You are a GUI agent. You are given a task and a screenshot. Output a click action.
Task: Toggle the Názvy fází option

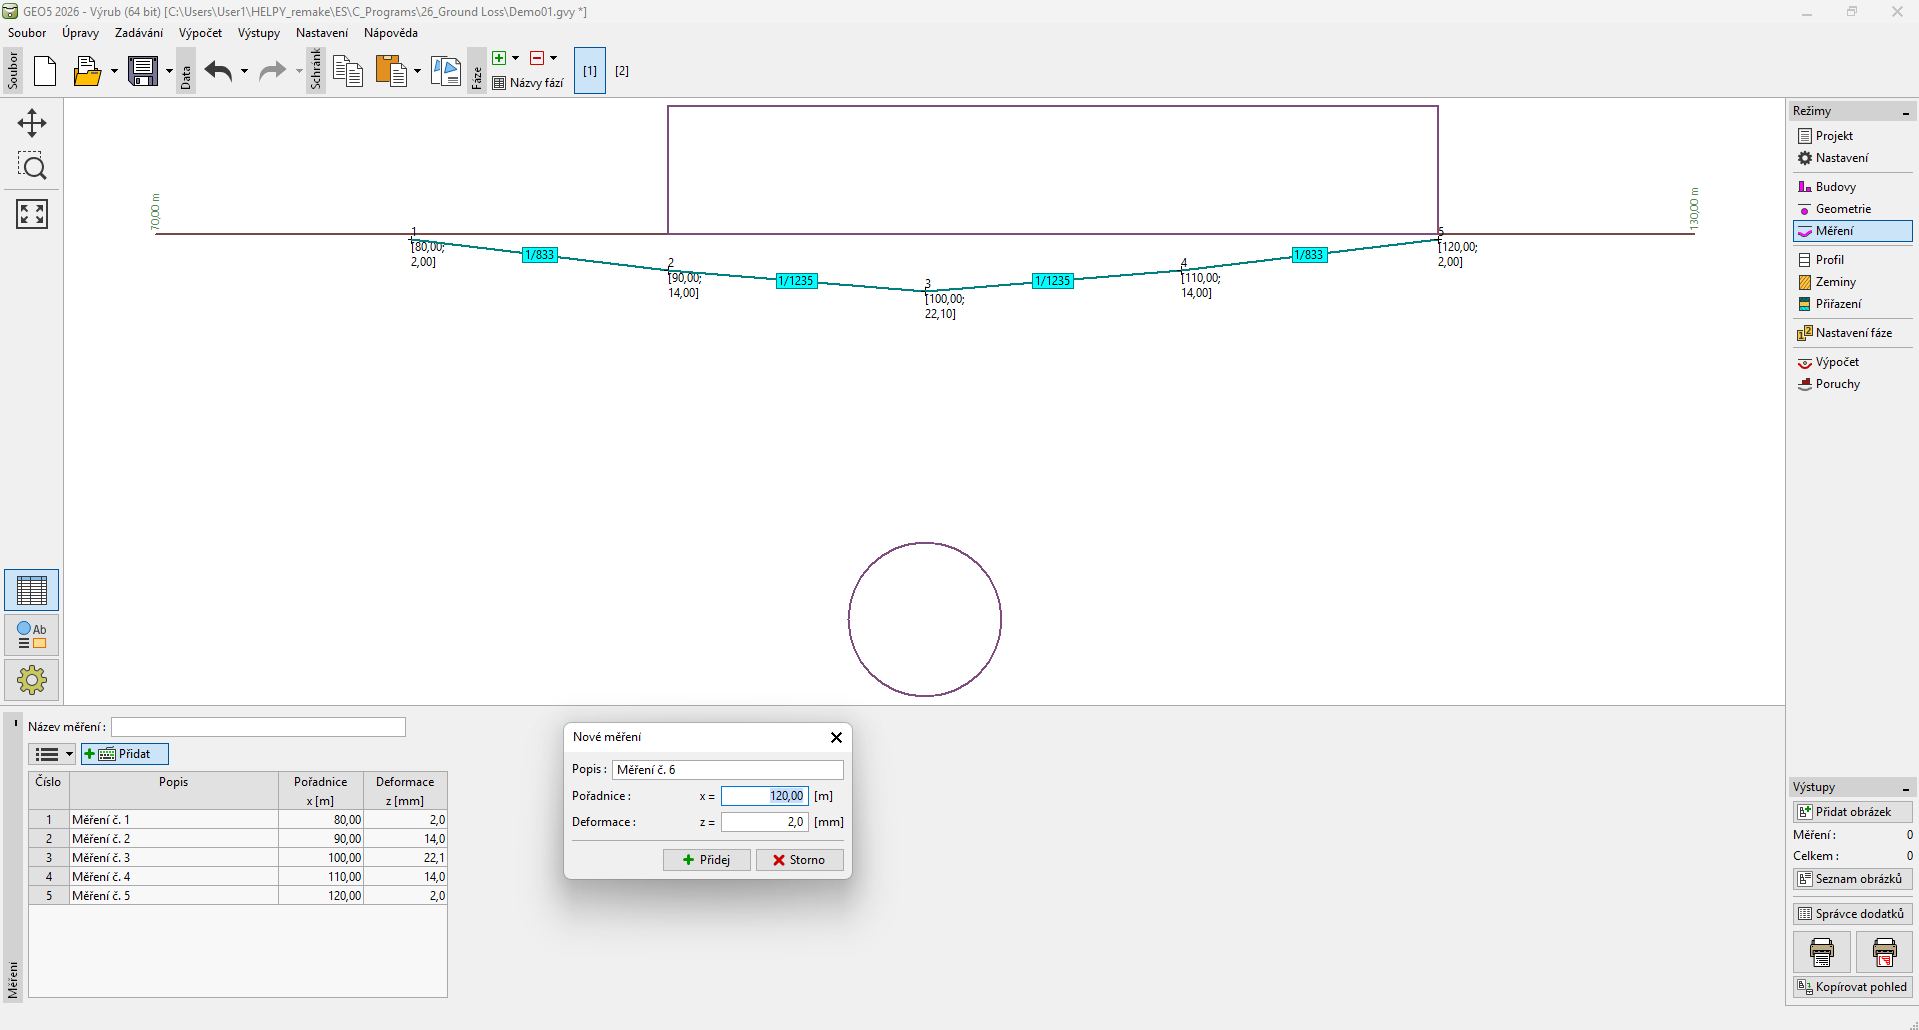pyautogui.click(x=528, y=83)
